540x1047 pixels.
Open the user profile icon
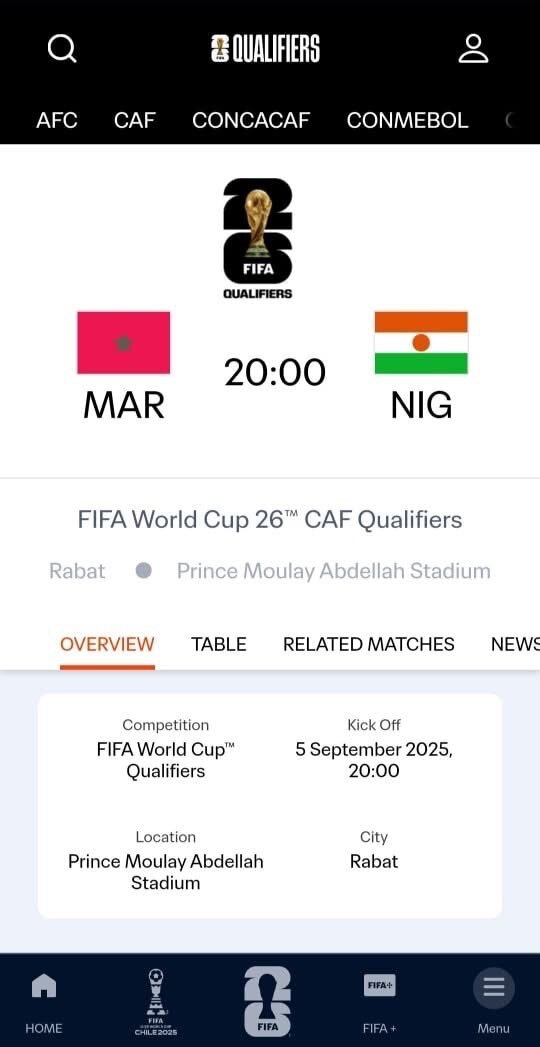coord(473,49)
